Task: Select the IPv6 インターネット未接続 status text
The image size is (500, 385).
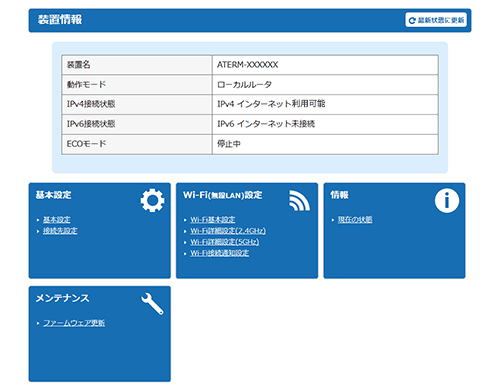Action: pos(266,124)
